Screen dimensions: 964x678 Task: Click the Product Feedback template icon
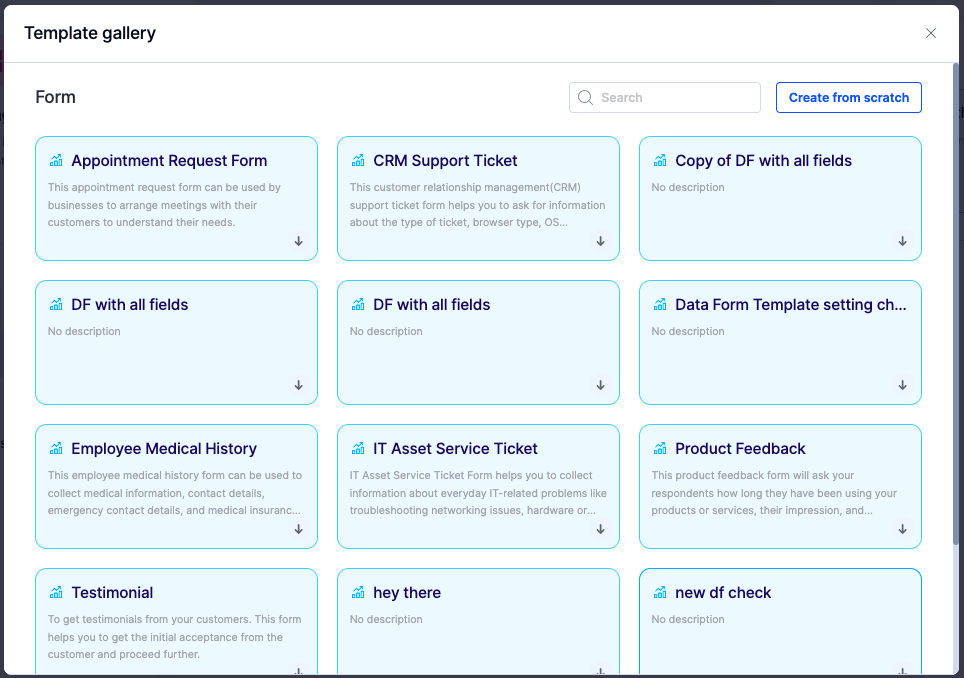[660, 448]
